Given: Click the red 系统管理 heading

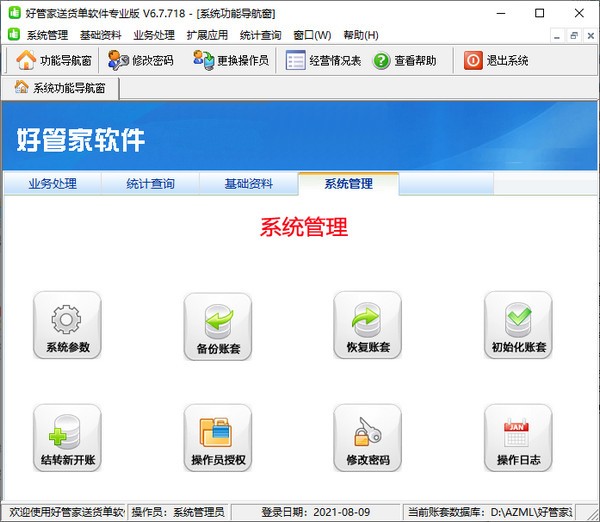Looking at the screenshot, I should coord(304,227).
